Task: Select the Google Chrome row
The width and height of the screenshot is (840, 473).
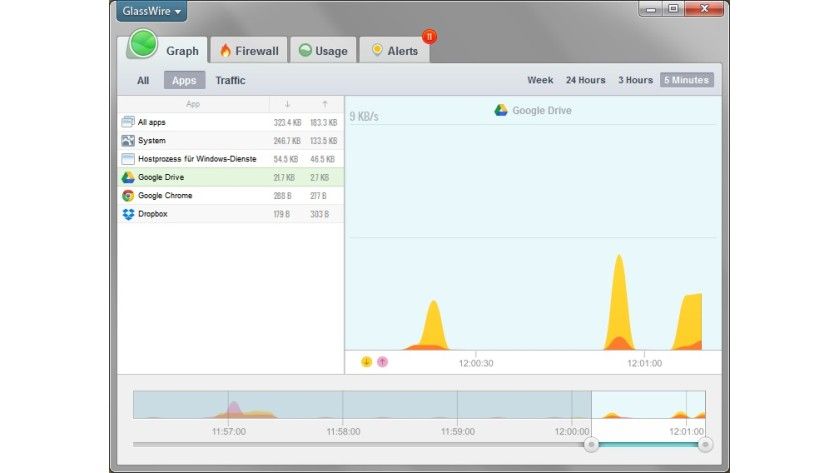Action: (230, 196)
